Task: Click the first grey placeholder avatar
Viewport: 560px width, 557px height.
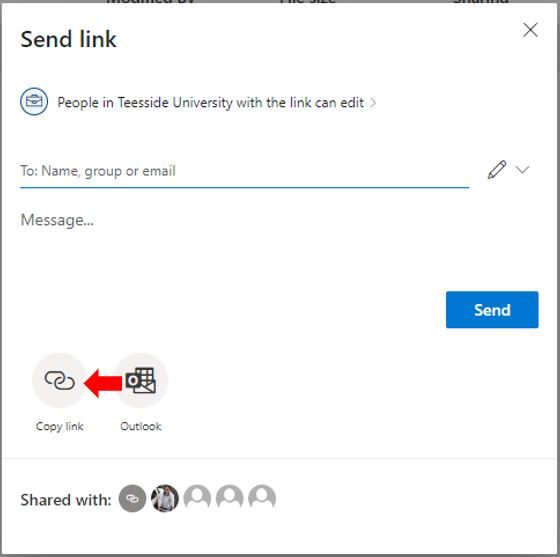Action: [197, 498]
